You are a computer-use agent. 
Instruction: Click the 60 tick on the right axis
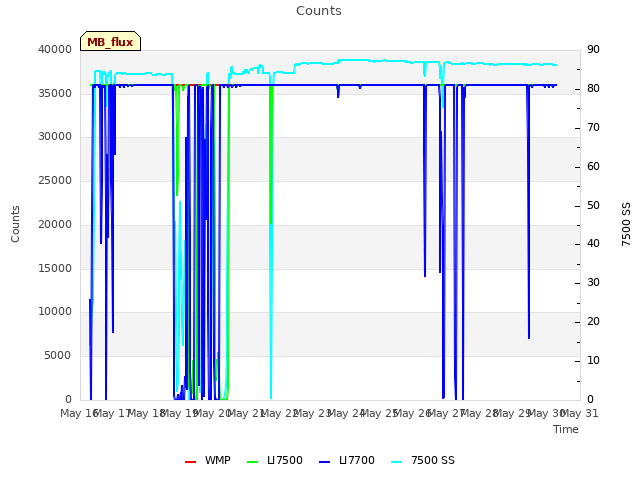point(593,167)
